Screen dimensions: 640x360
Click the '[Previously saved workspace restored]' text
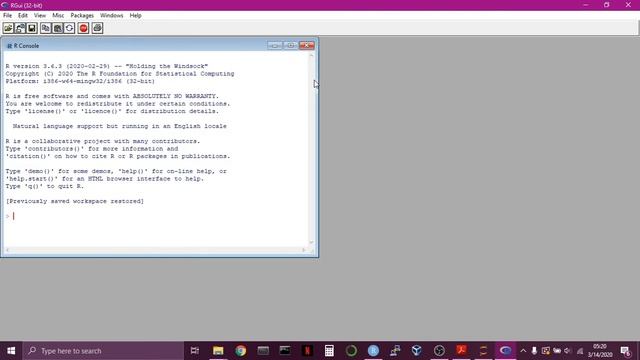pos(75,201)
